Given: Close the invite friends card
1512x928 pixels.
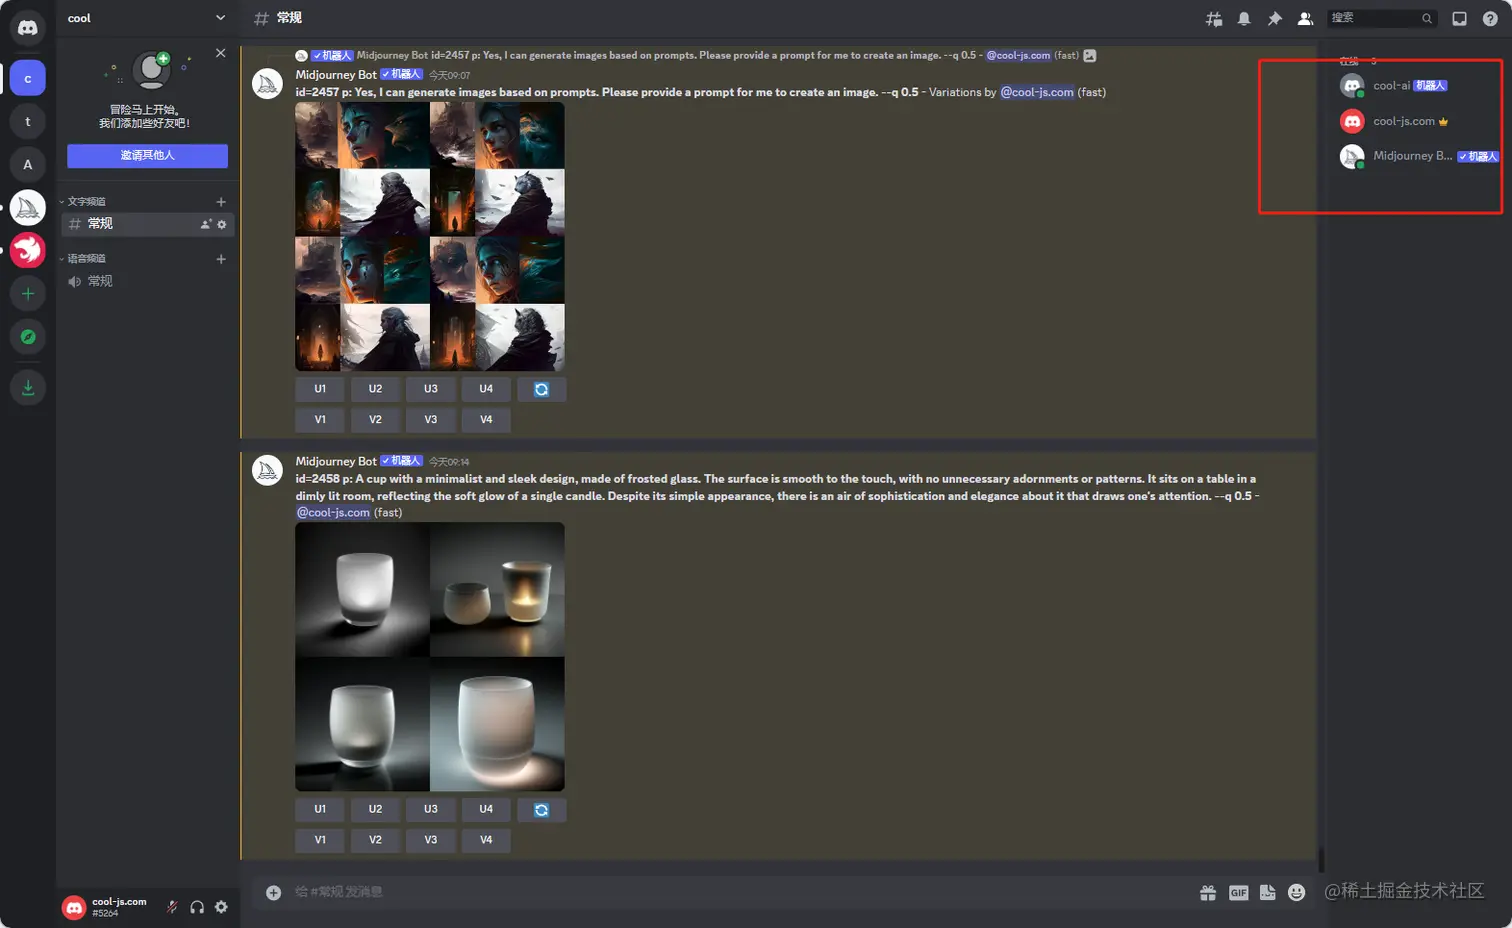Looking at the screenshot, I should pos(220,53).
